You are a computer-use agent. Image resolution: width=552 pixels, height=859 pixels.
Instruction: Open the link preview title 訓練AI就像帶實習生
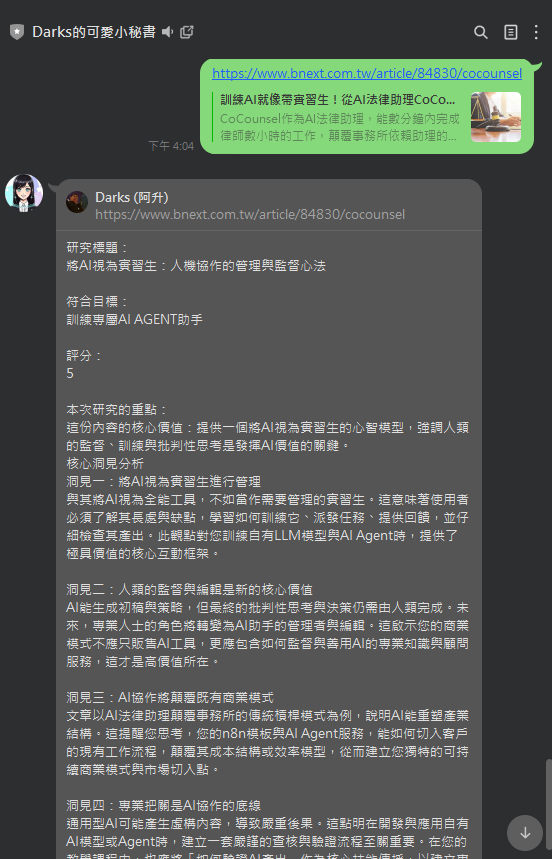tap(338, 100)
